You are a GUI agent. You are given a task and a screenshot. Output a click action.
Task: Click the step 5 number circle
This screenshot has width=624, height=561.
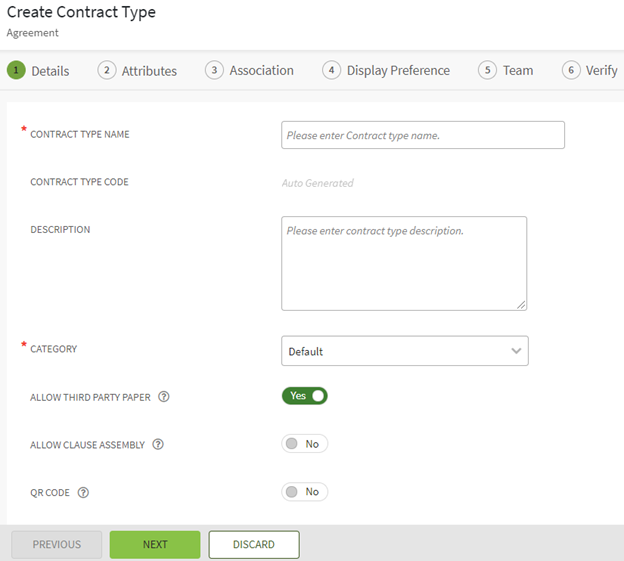(487, 70)
